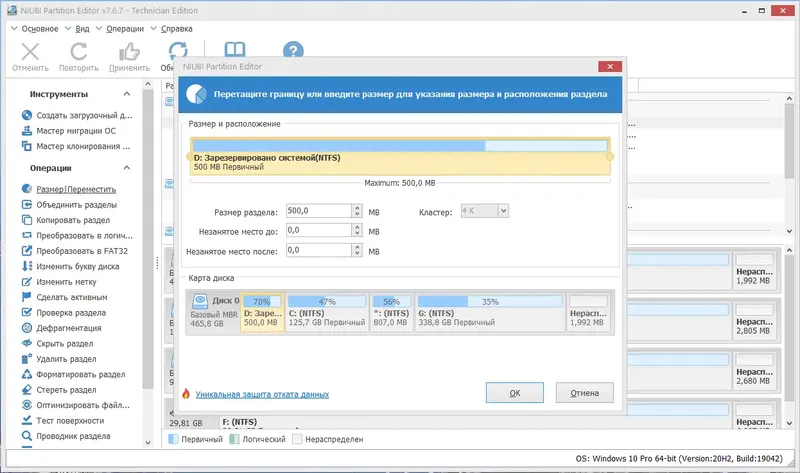Click the Refresh arrows toolbar icon

click(178, 50)
